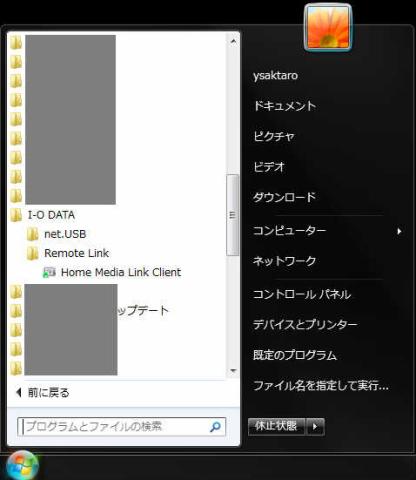Open ドキュメント from the right pane
Image resolution: width=416 pixels, height=480 pixels.
pos(284,106)
